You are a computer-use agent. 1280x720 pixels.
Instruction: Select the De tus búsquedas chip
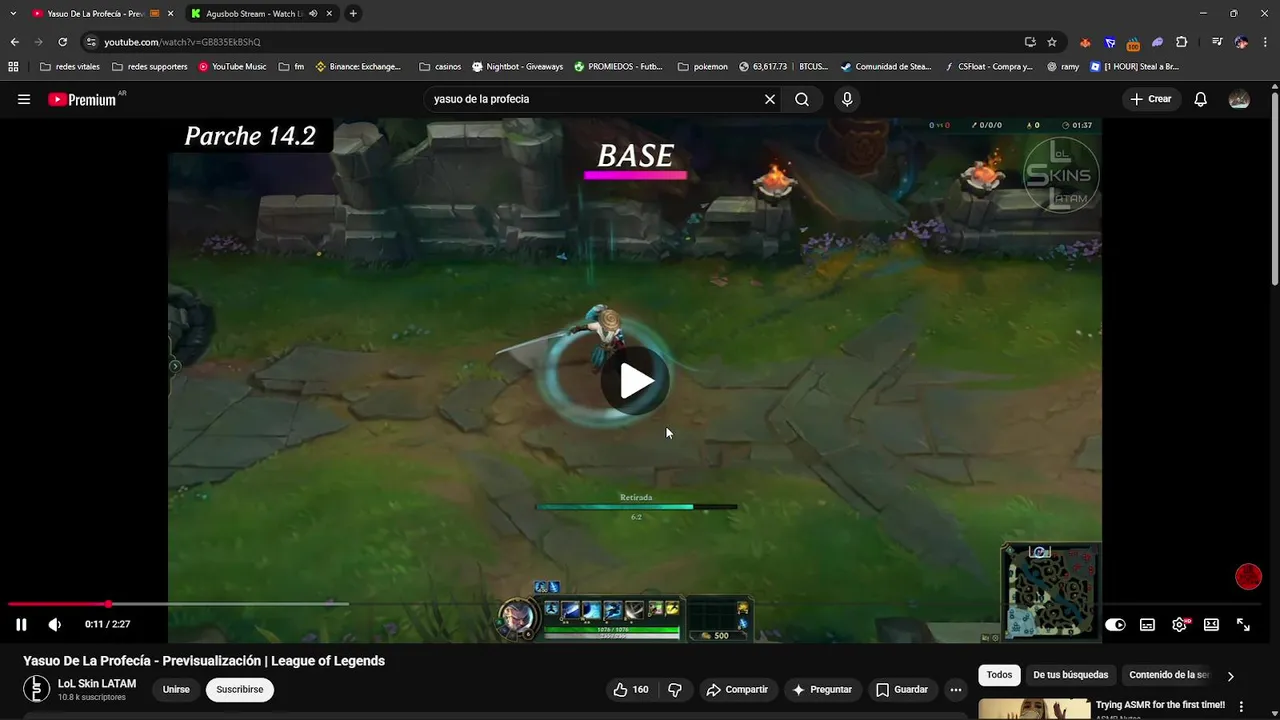click(x=1070, y=675)
